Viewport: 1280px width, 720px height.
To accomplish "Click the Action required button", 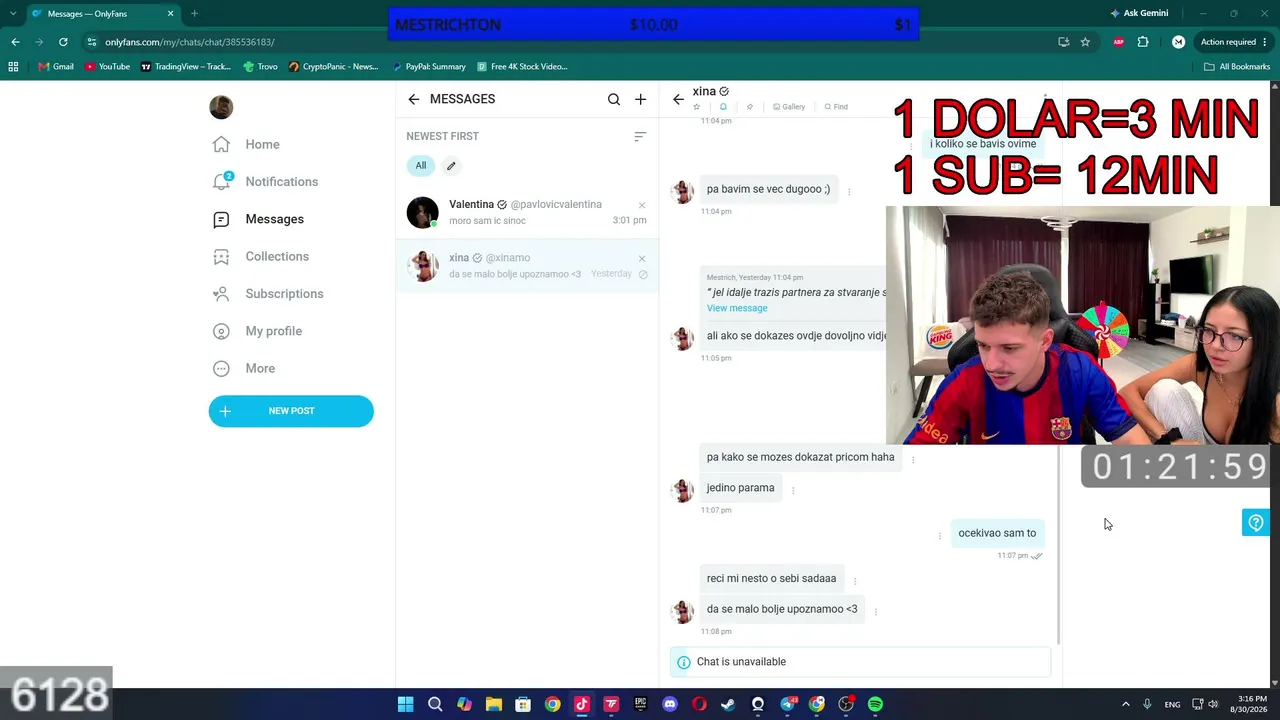I will pyautogui.click(x=1233, y=42).
